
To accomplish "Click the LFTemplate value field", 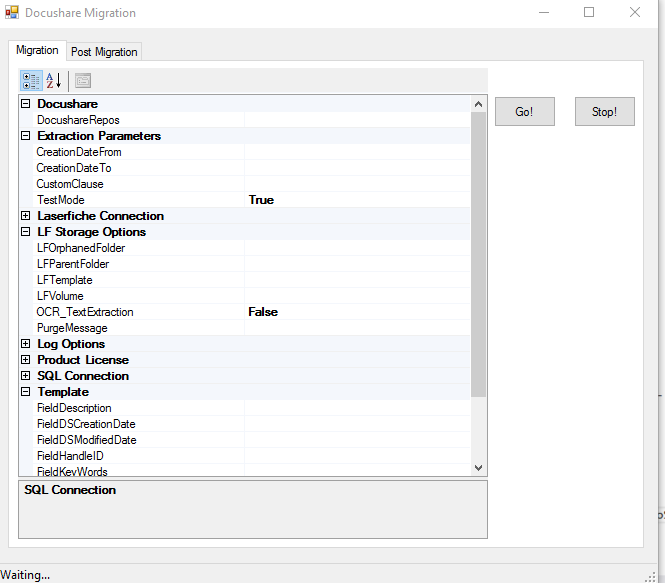I will (357, 280).
